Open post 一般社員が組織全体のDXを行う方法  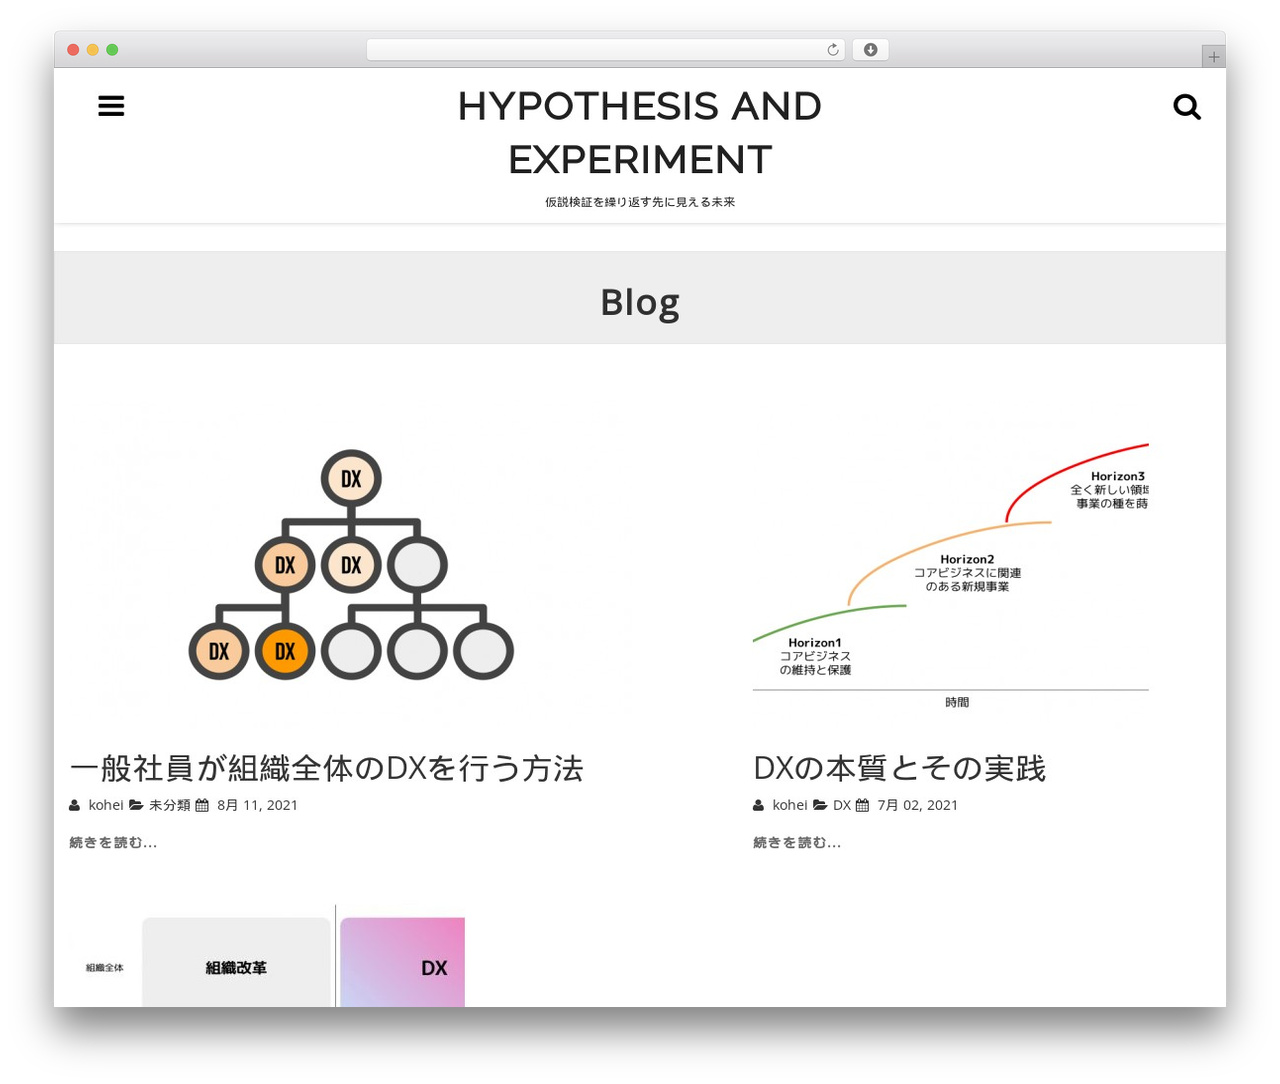point(326,768)
